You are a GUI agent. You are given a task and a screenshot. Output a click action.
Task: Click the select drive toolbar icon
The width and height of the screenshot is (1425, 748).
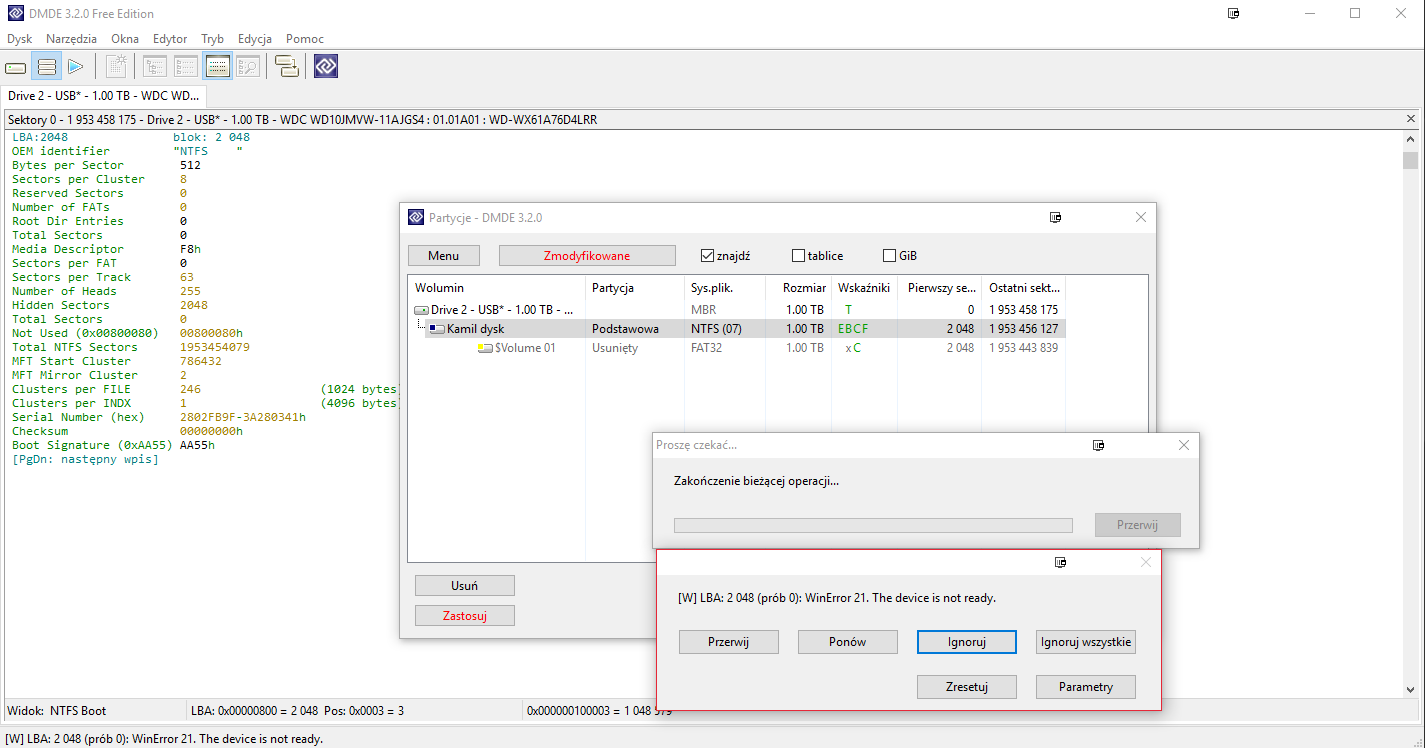click(x=15, y=67)
